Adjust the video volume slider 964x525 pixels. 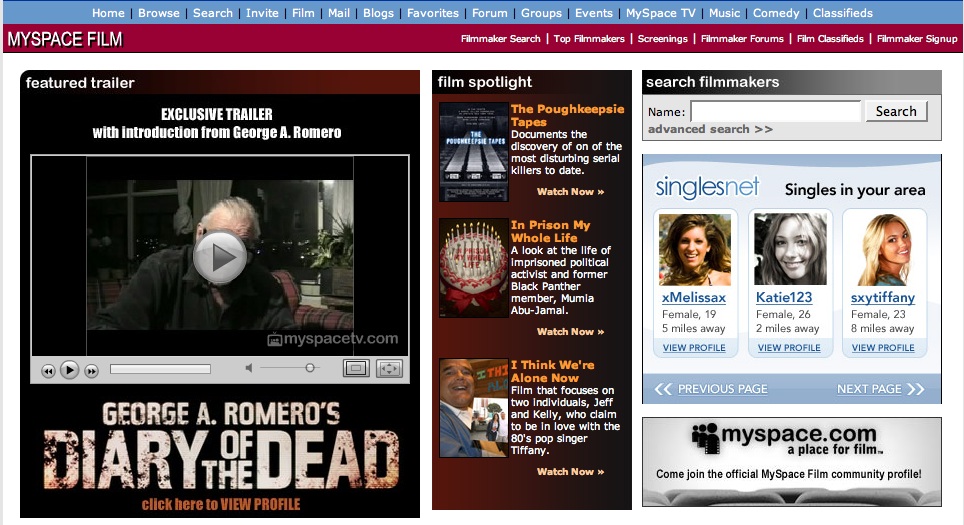pyautogui.click(x=309, y=368)
